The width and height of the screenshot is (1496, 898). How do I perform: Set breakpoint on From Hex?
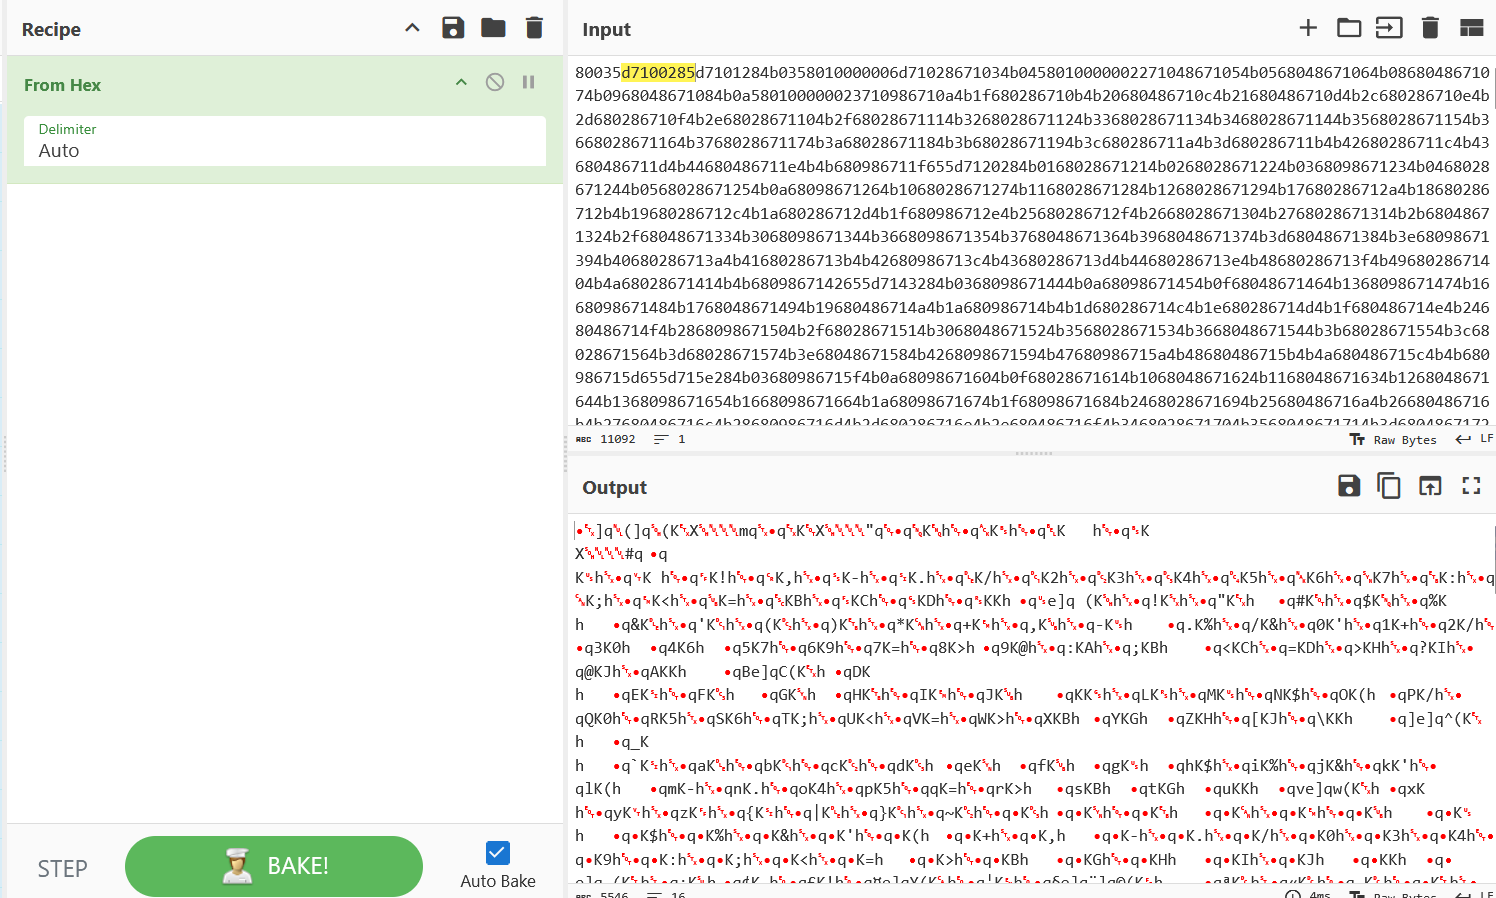pos(528,82)
